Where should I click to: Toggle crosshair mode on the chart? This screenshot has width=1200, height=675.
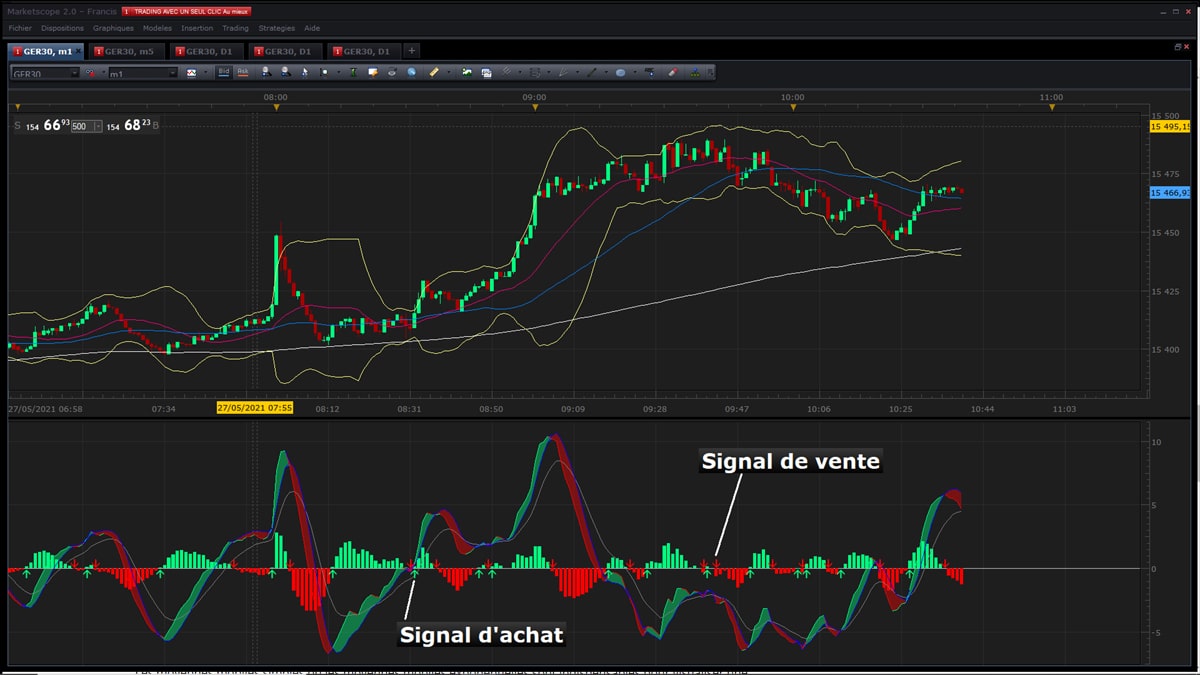coord(324,72)
